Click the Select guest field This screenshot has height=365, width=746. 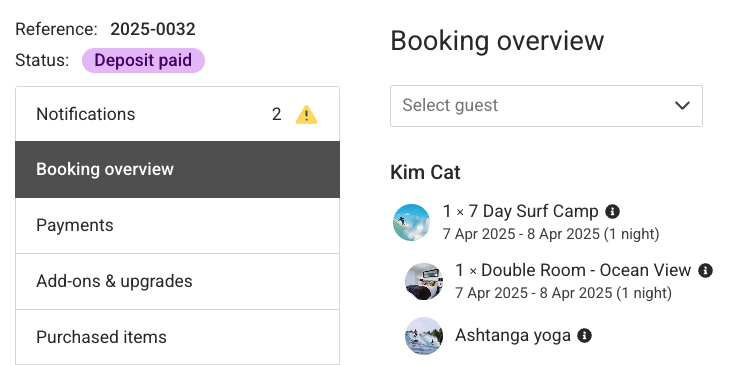[x=546, y=106]
